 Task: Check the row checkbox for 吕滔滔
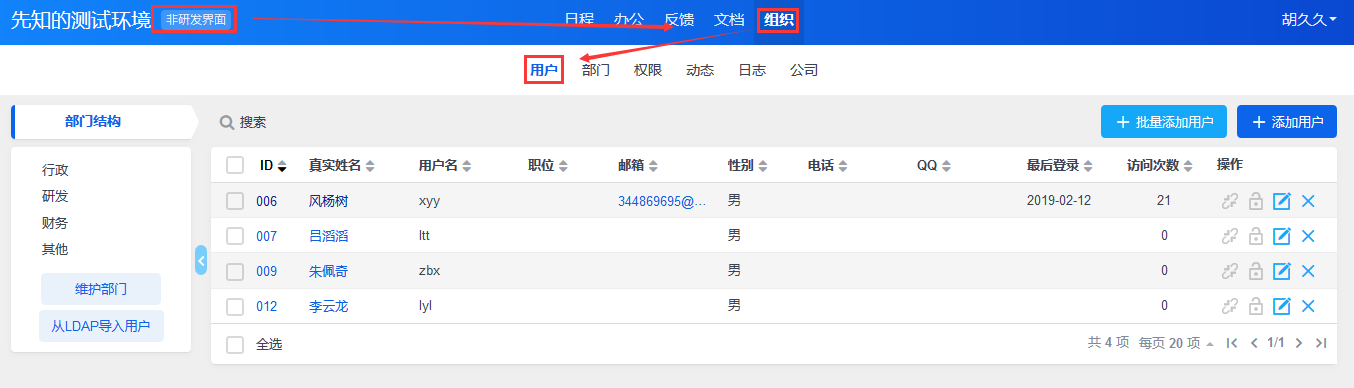pos(235,236)
